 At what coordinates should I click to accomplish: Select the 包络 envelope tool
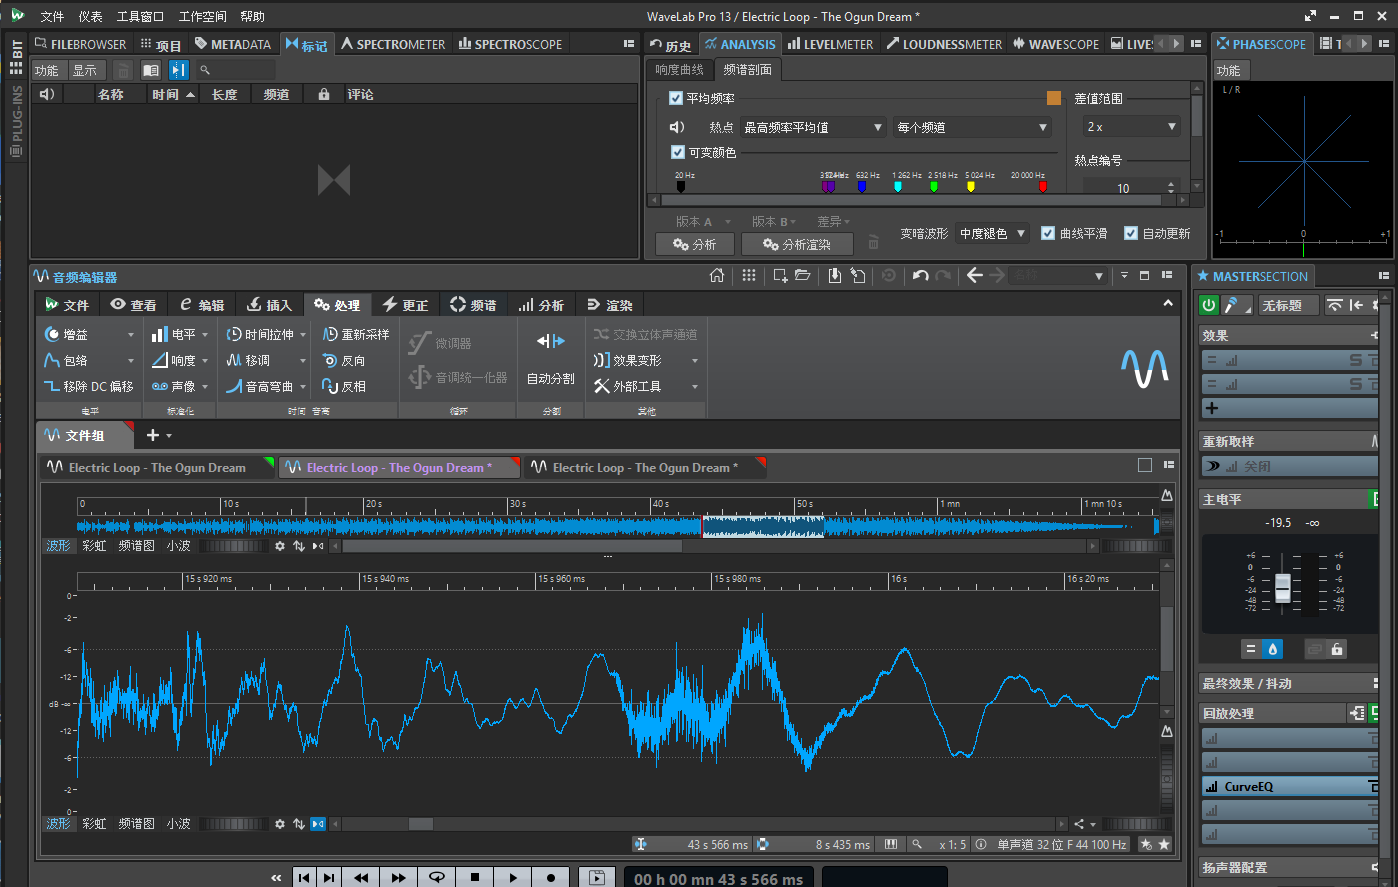point(66,360)
